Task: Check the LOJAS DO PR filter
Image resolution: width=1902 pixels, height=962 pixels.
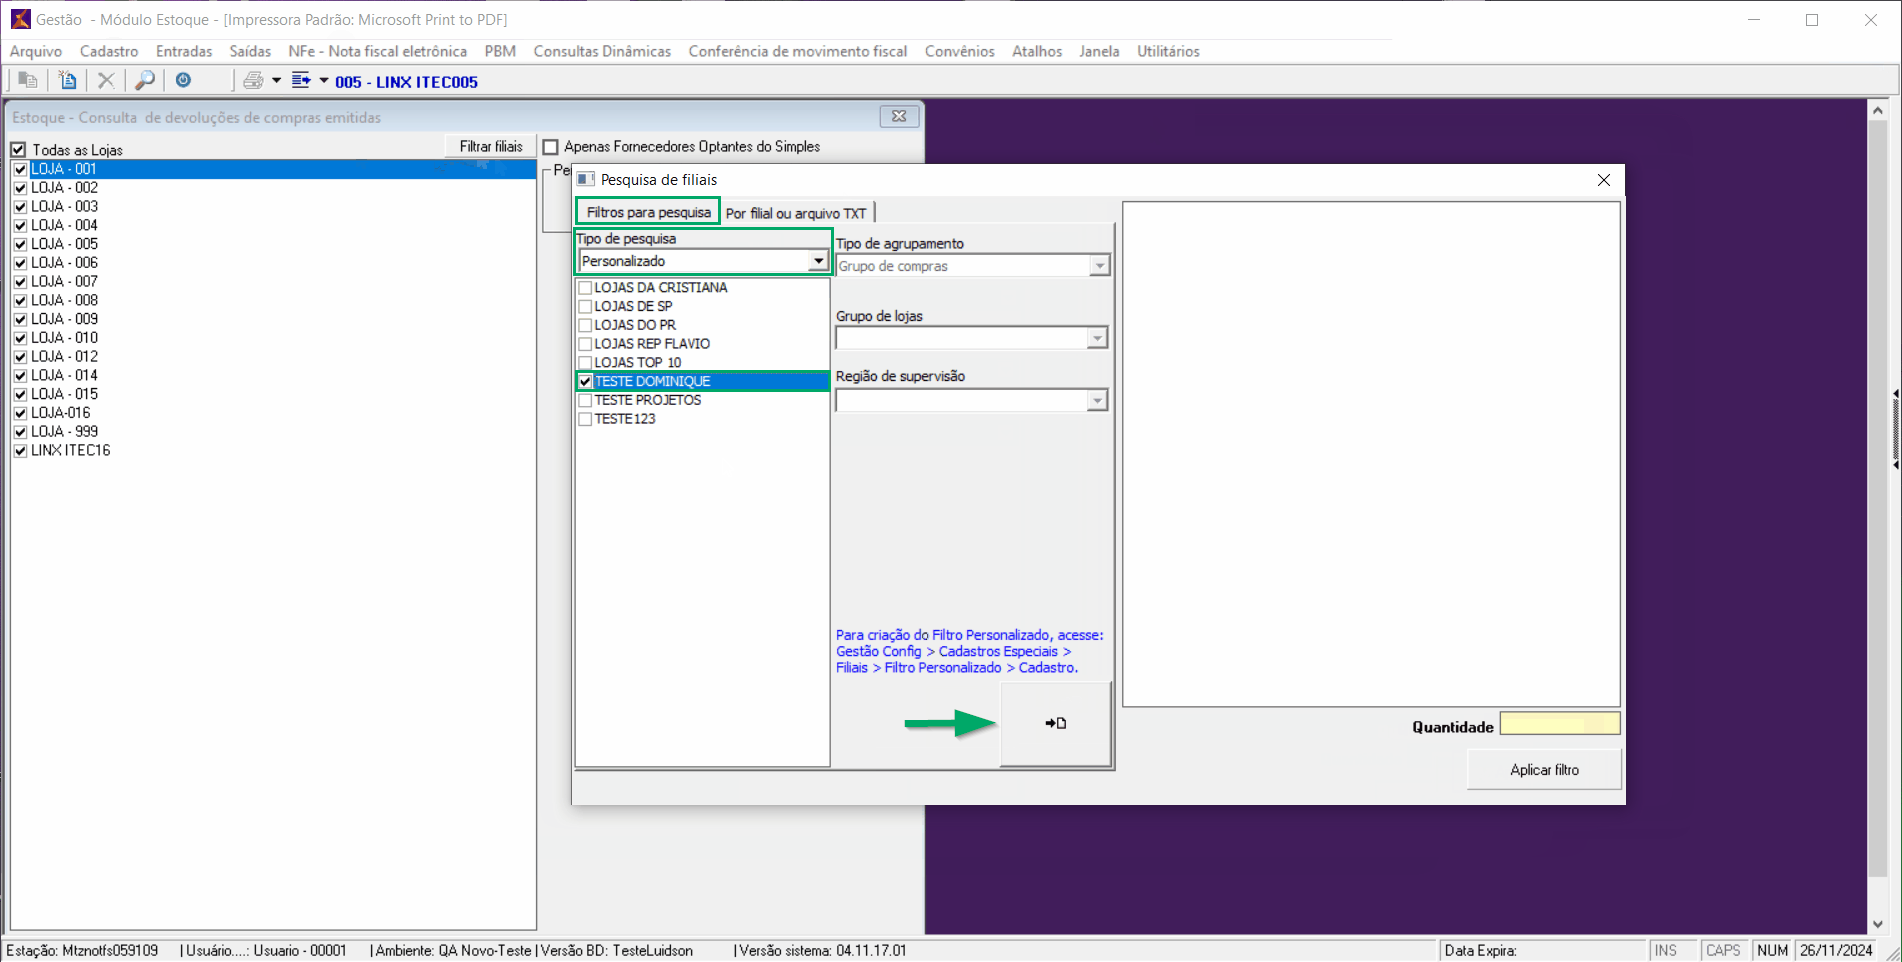Action: tap(585, 325)
